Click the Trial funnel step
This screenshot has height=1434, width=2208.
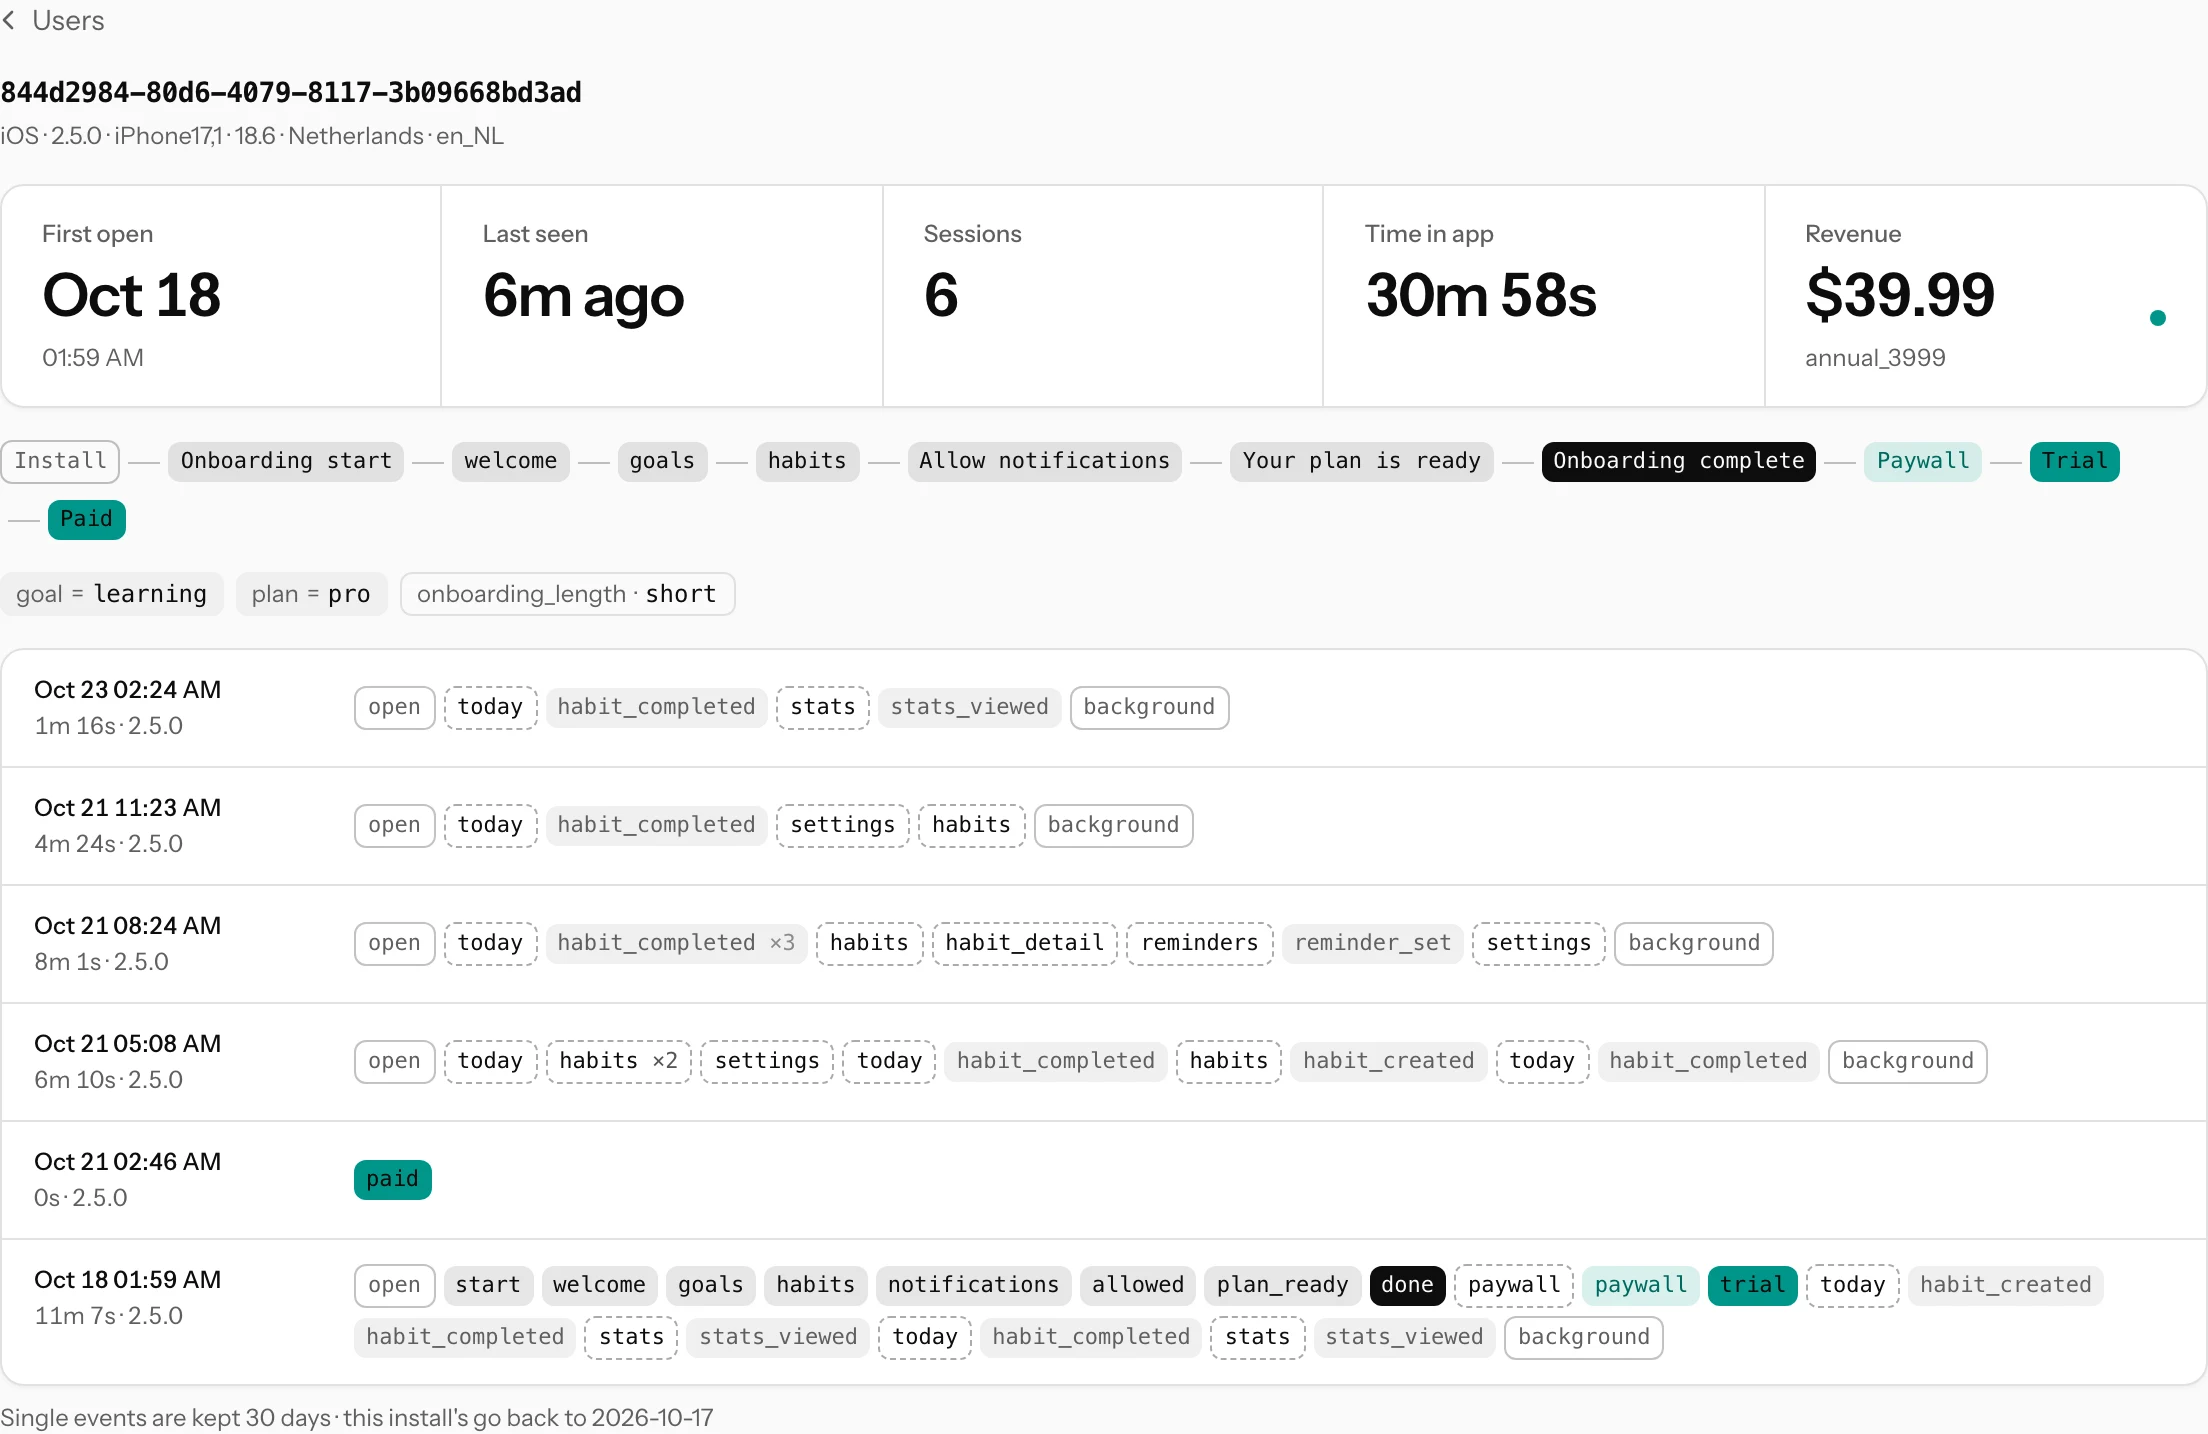pos(2074,461)
